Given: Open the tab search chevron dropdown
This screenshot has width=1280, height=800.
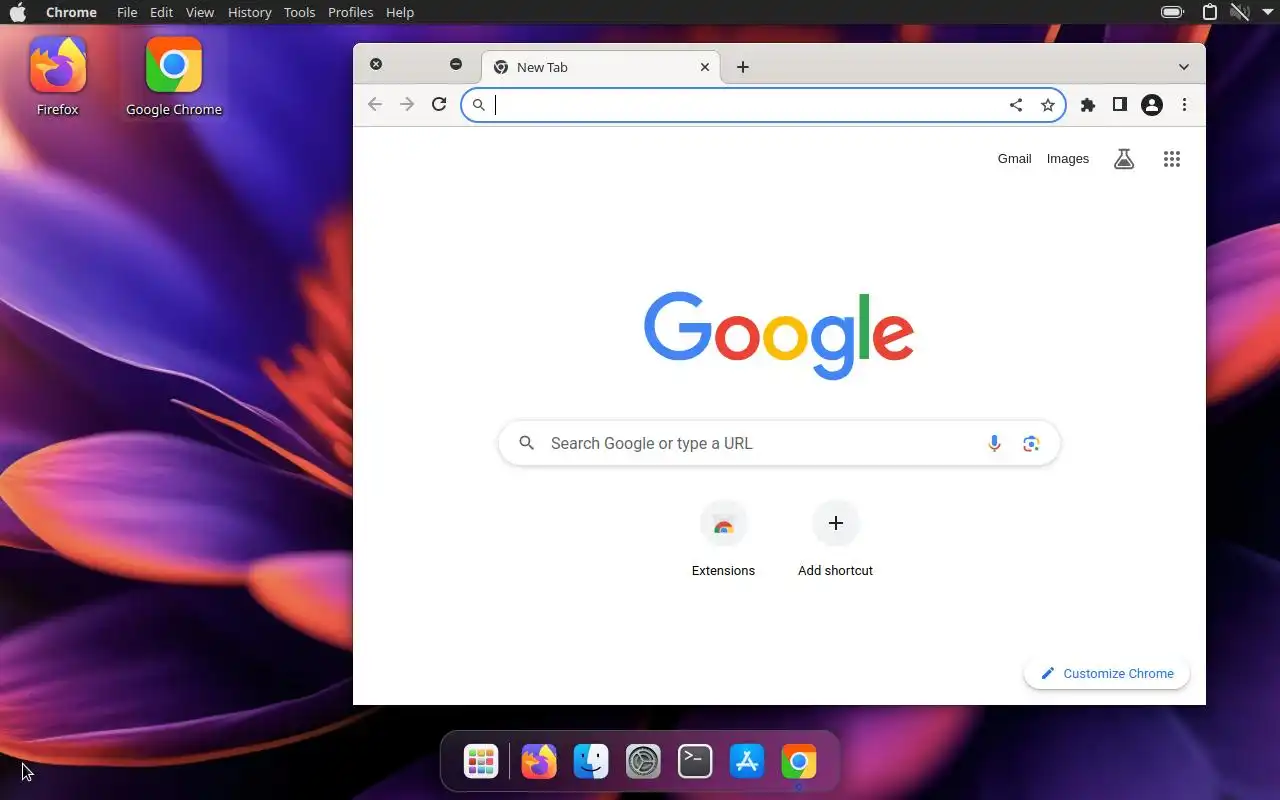Looking at the screenshot, I should click(x=1184, y=67).
